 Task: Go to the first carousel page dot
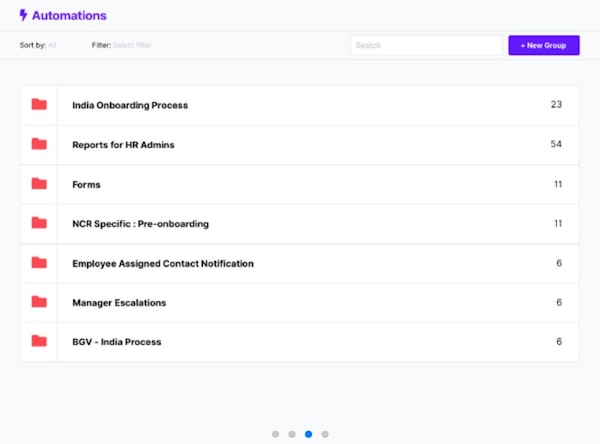click(x=275, y=434)
